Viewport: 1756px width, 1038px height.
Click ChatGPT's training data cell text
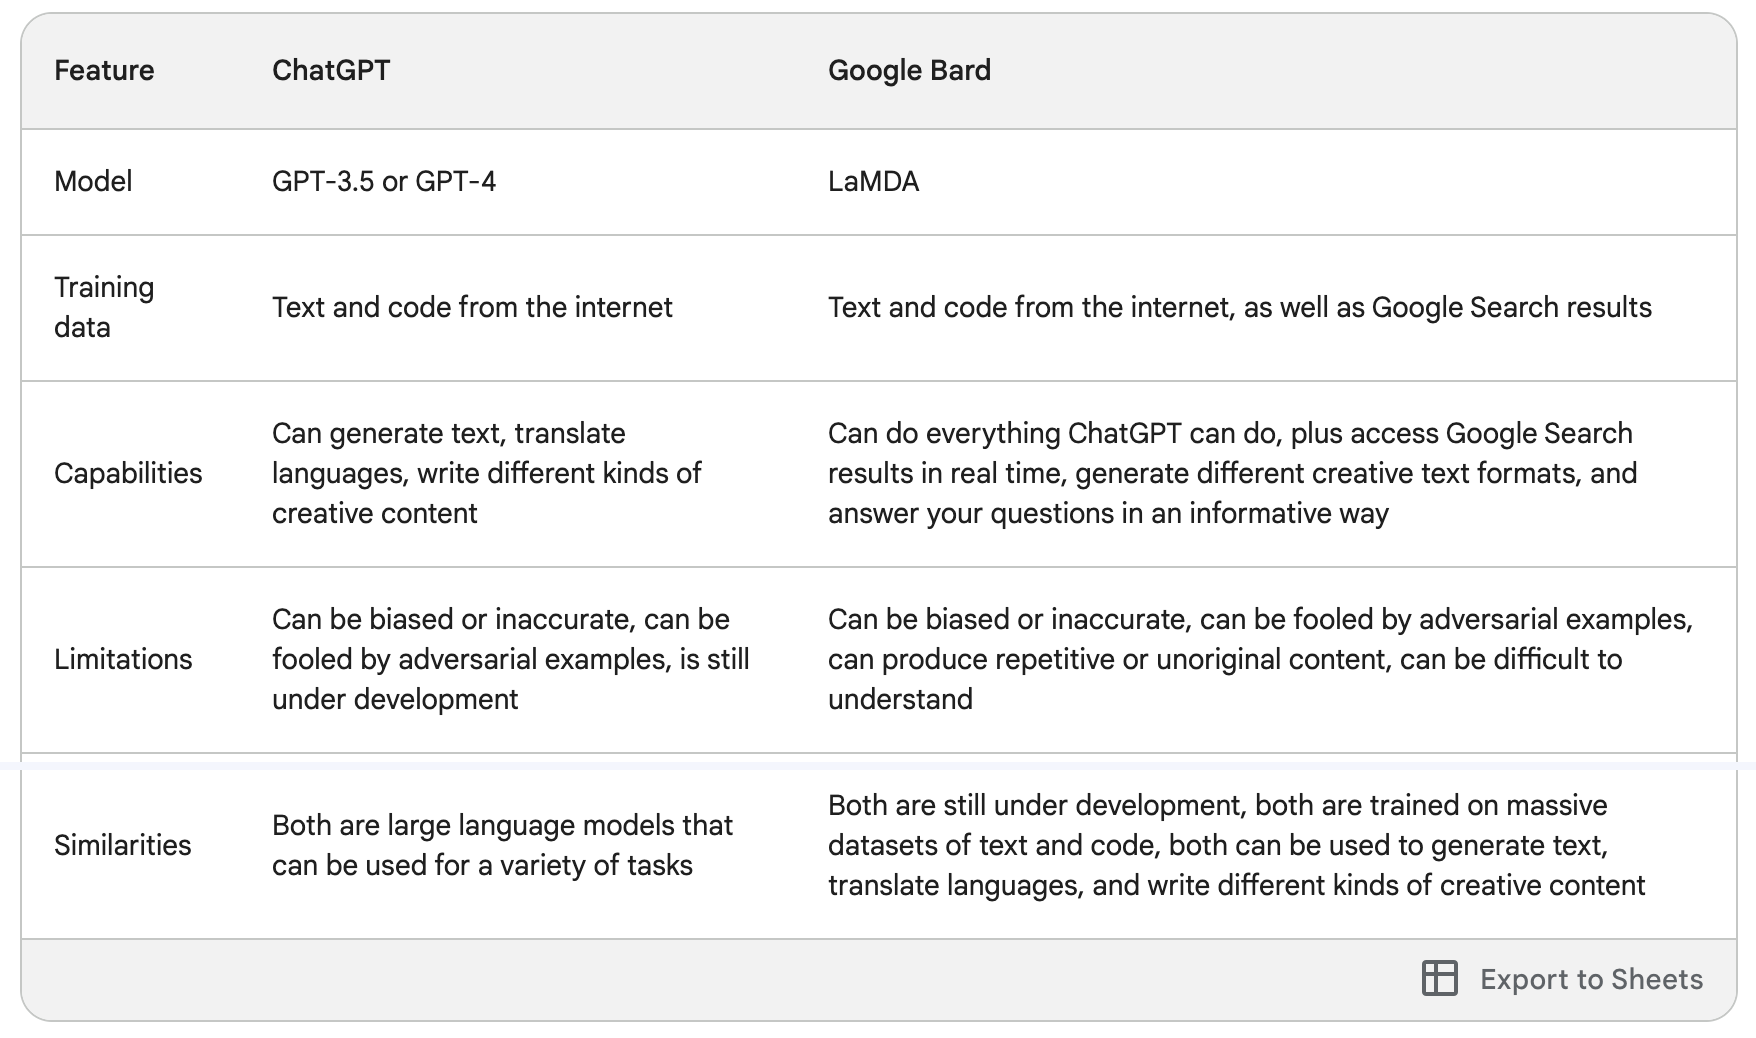[472, 307]
